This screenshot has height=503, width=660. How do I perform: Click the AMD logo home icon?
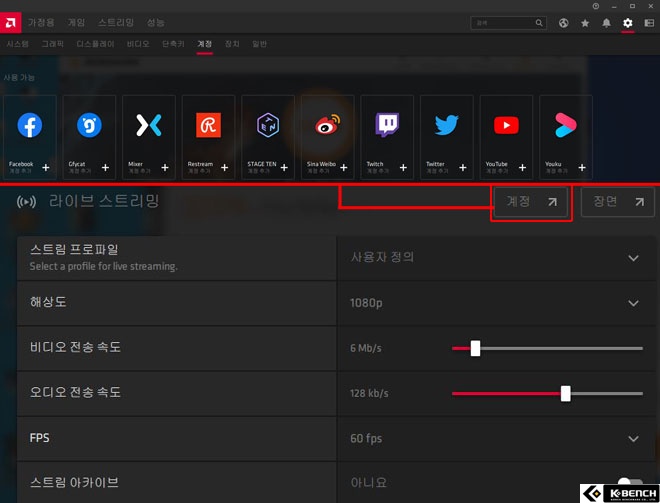pyautogui.click(x=11, y=22)
